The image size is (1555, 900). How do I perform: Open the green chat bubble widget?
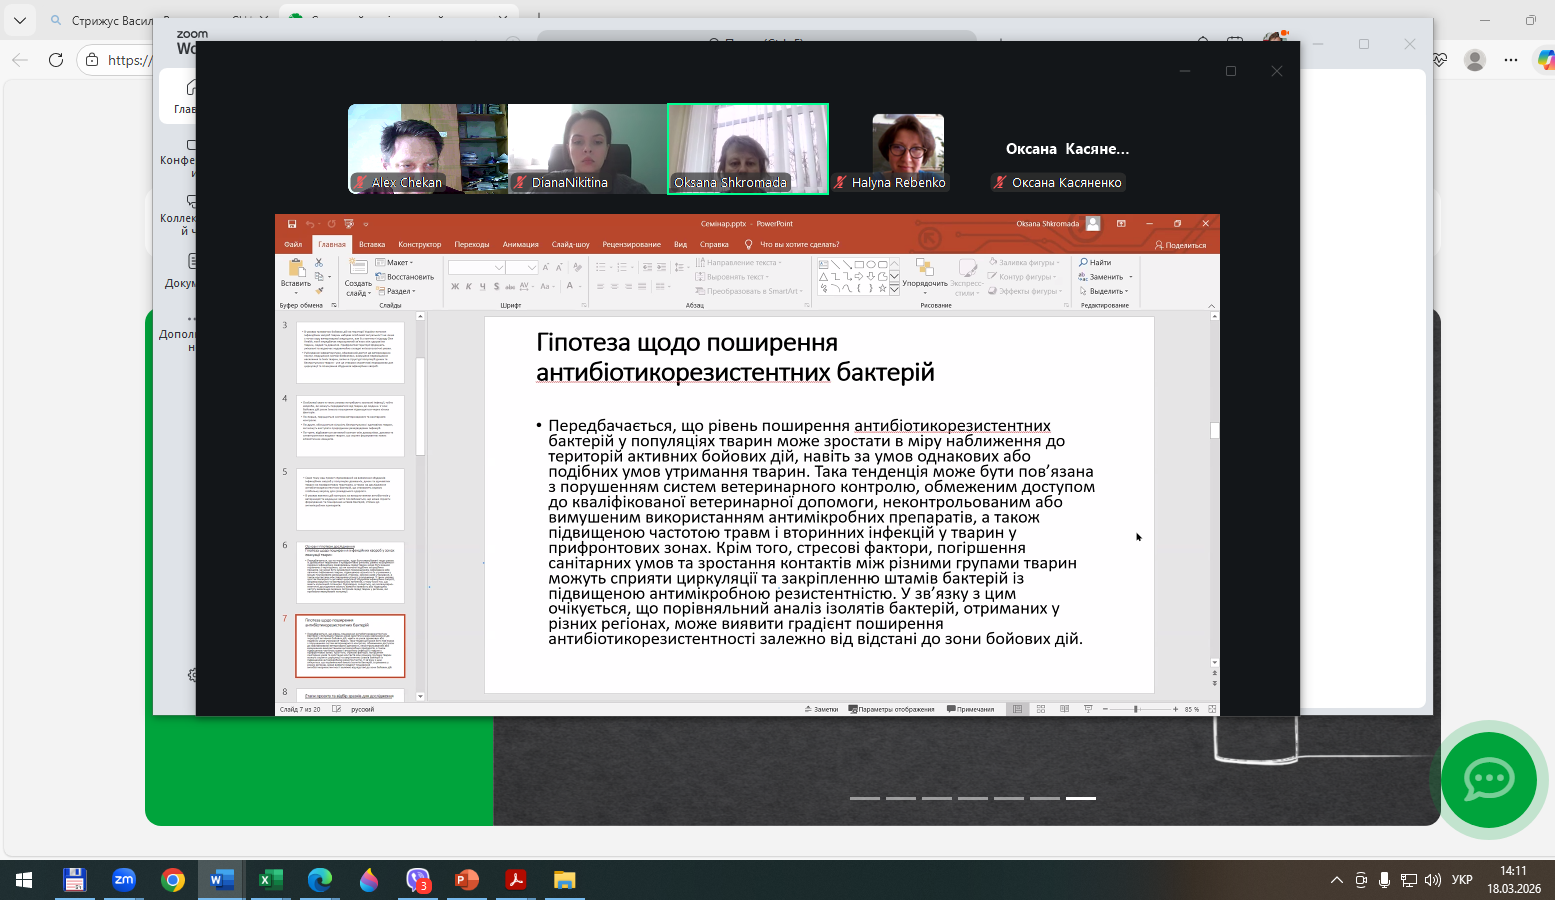pyautogui.click(x=1488, y=779)
